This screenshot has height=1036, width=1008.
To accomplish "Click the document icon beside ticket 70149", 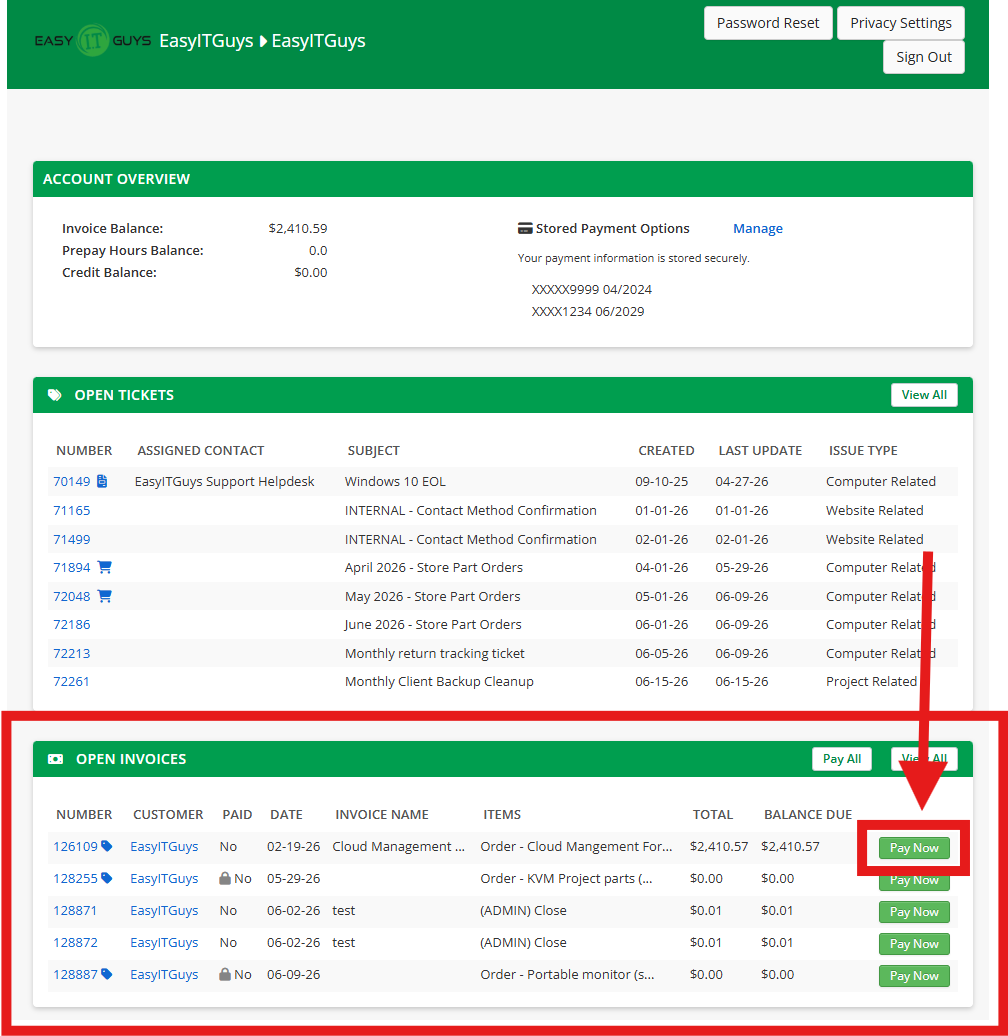I will pos(102,481).
